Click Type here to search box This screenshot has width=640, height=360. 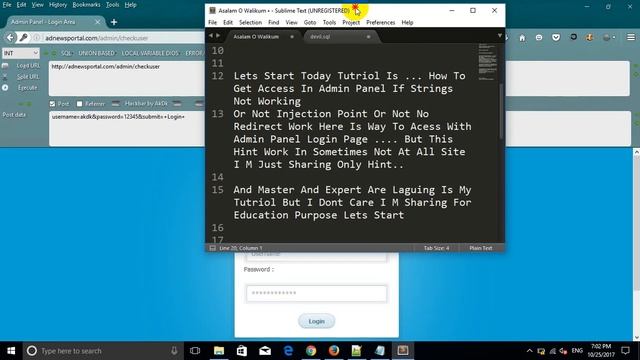(104, 351)
